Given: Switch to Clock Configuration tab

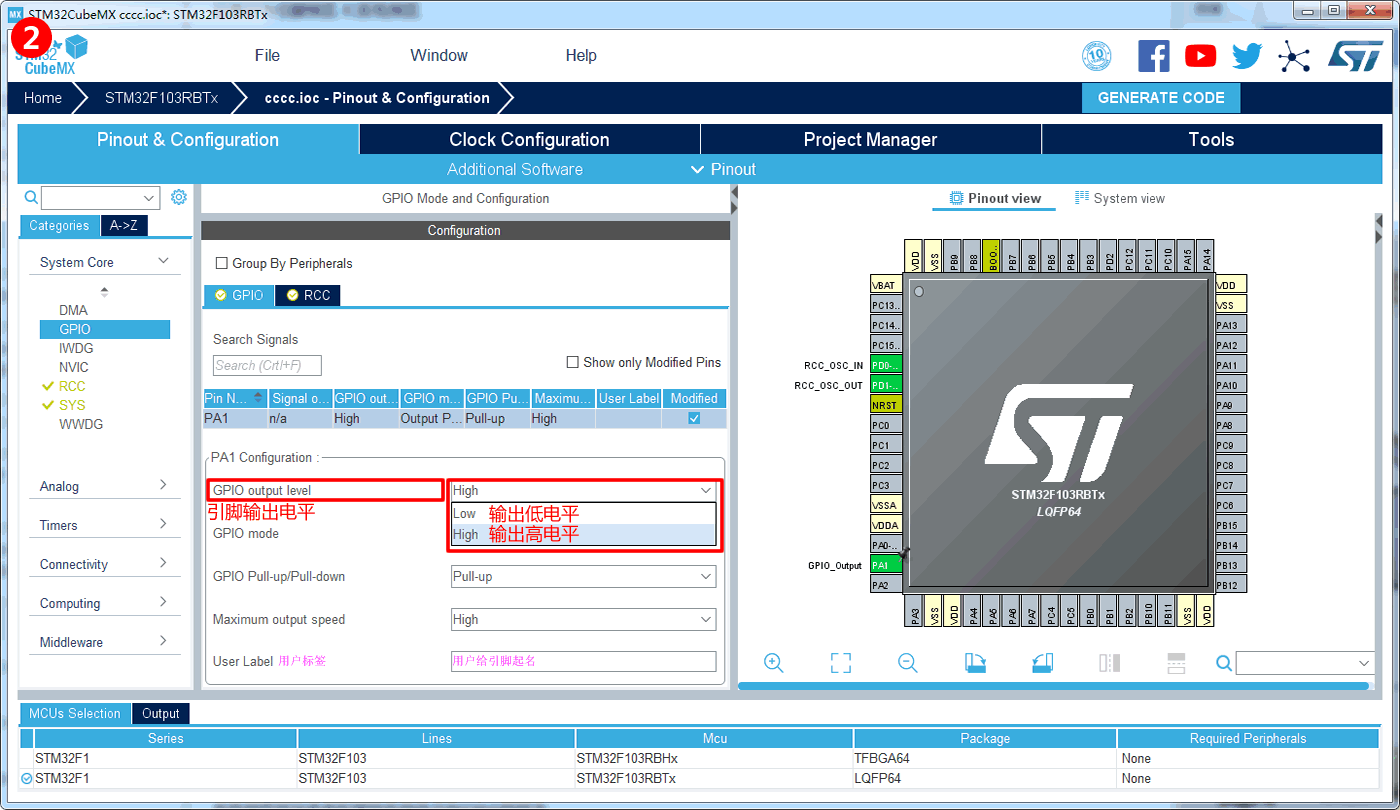Looking at the screenshot, I should (x=529, y=140).
